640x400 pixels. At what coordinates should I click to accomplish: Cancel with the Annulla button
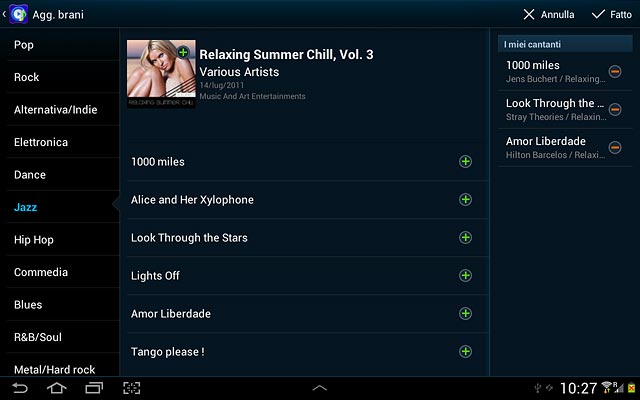click(x=549, y=15)
